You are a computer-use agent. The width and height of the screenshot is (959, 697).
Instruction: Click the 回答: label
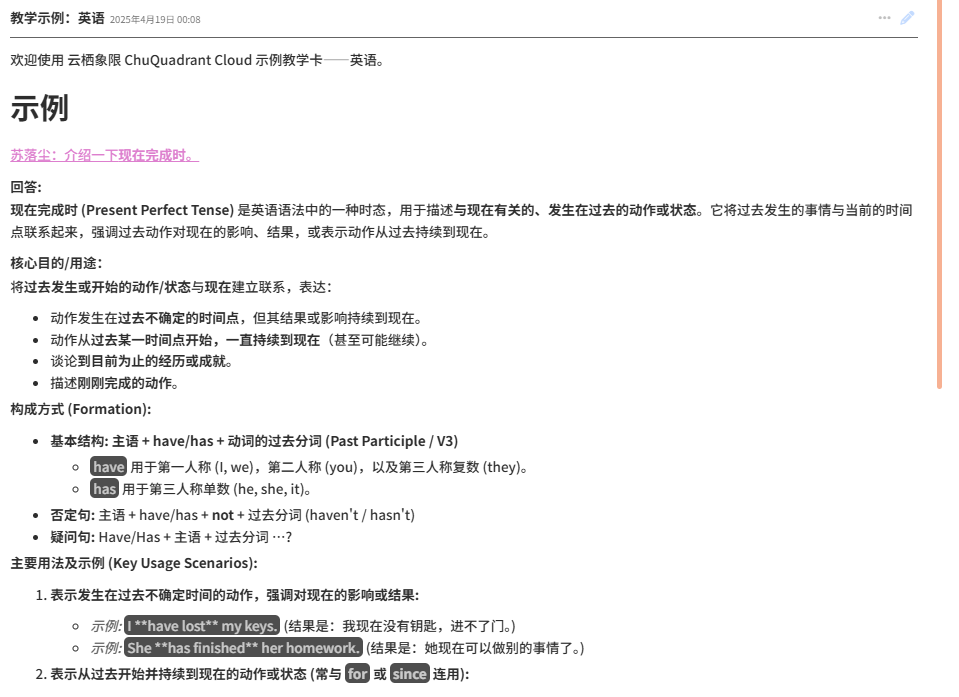pos(26,187)
